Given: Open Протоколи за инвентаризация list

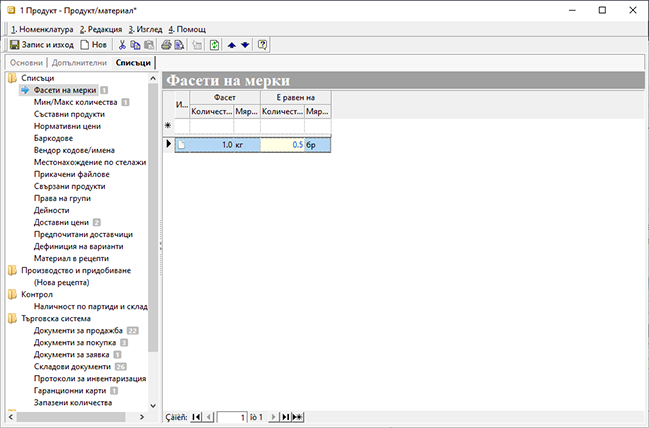Looking at the screenshot, I should pyautogui.click(x=90, y=378).
